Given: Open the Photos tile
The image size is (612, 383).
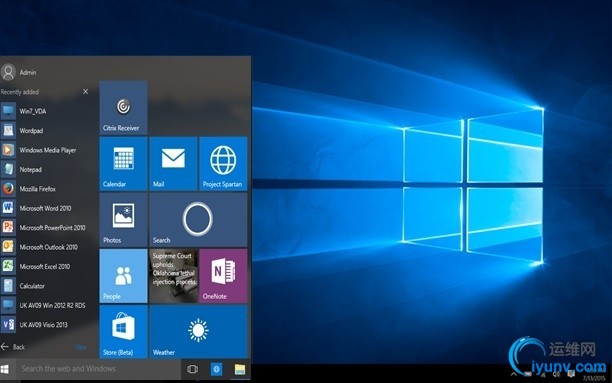Looking at the screenshot, I should [123, 220].
